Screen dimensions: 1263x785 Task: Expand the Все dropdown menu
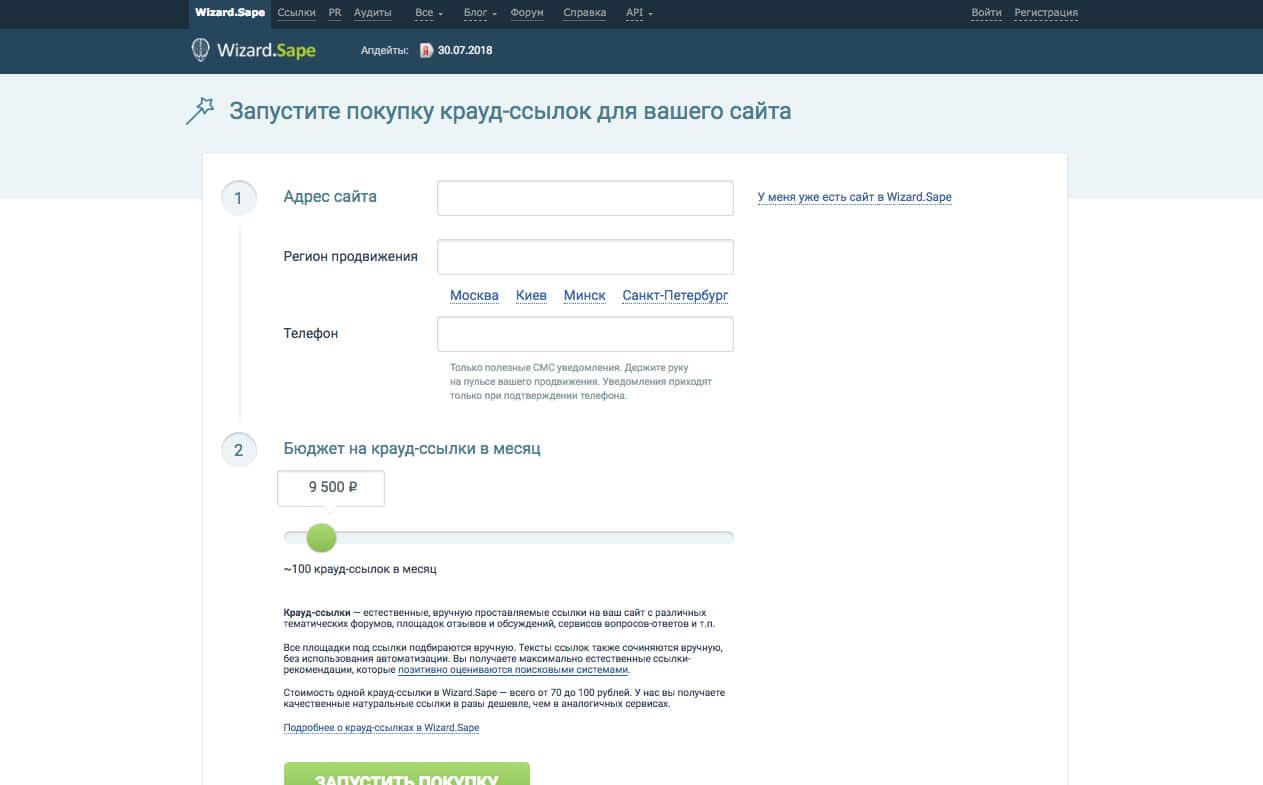click(x=428, y=13)
